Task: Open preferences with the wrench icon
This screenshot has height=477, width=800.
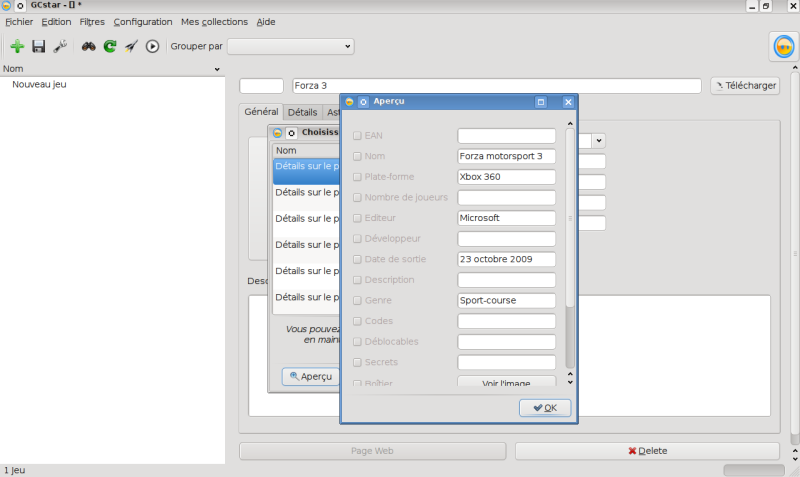Action: click(x=60, y=46)
